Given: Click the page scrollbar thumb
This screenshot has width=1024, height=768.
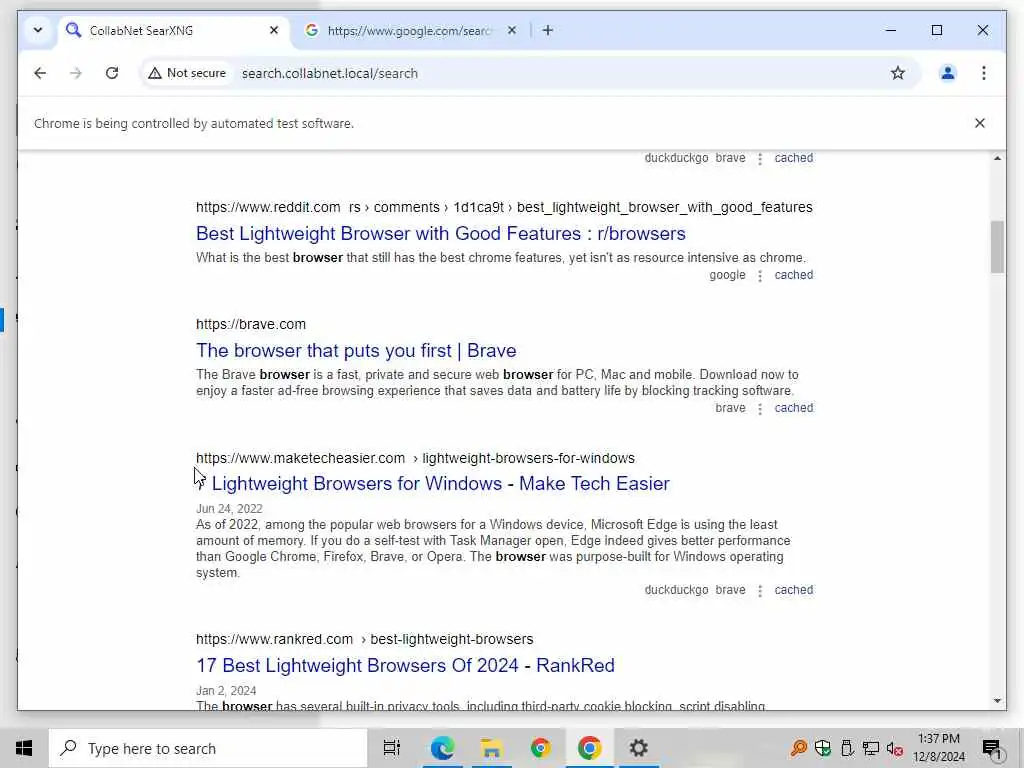Looking at the screenshot, I should (997, 247).
